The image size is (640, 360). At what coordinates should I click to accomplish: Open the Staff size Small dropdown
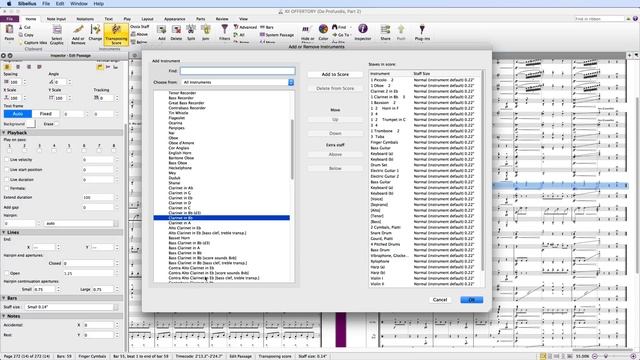72,307
